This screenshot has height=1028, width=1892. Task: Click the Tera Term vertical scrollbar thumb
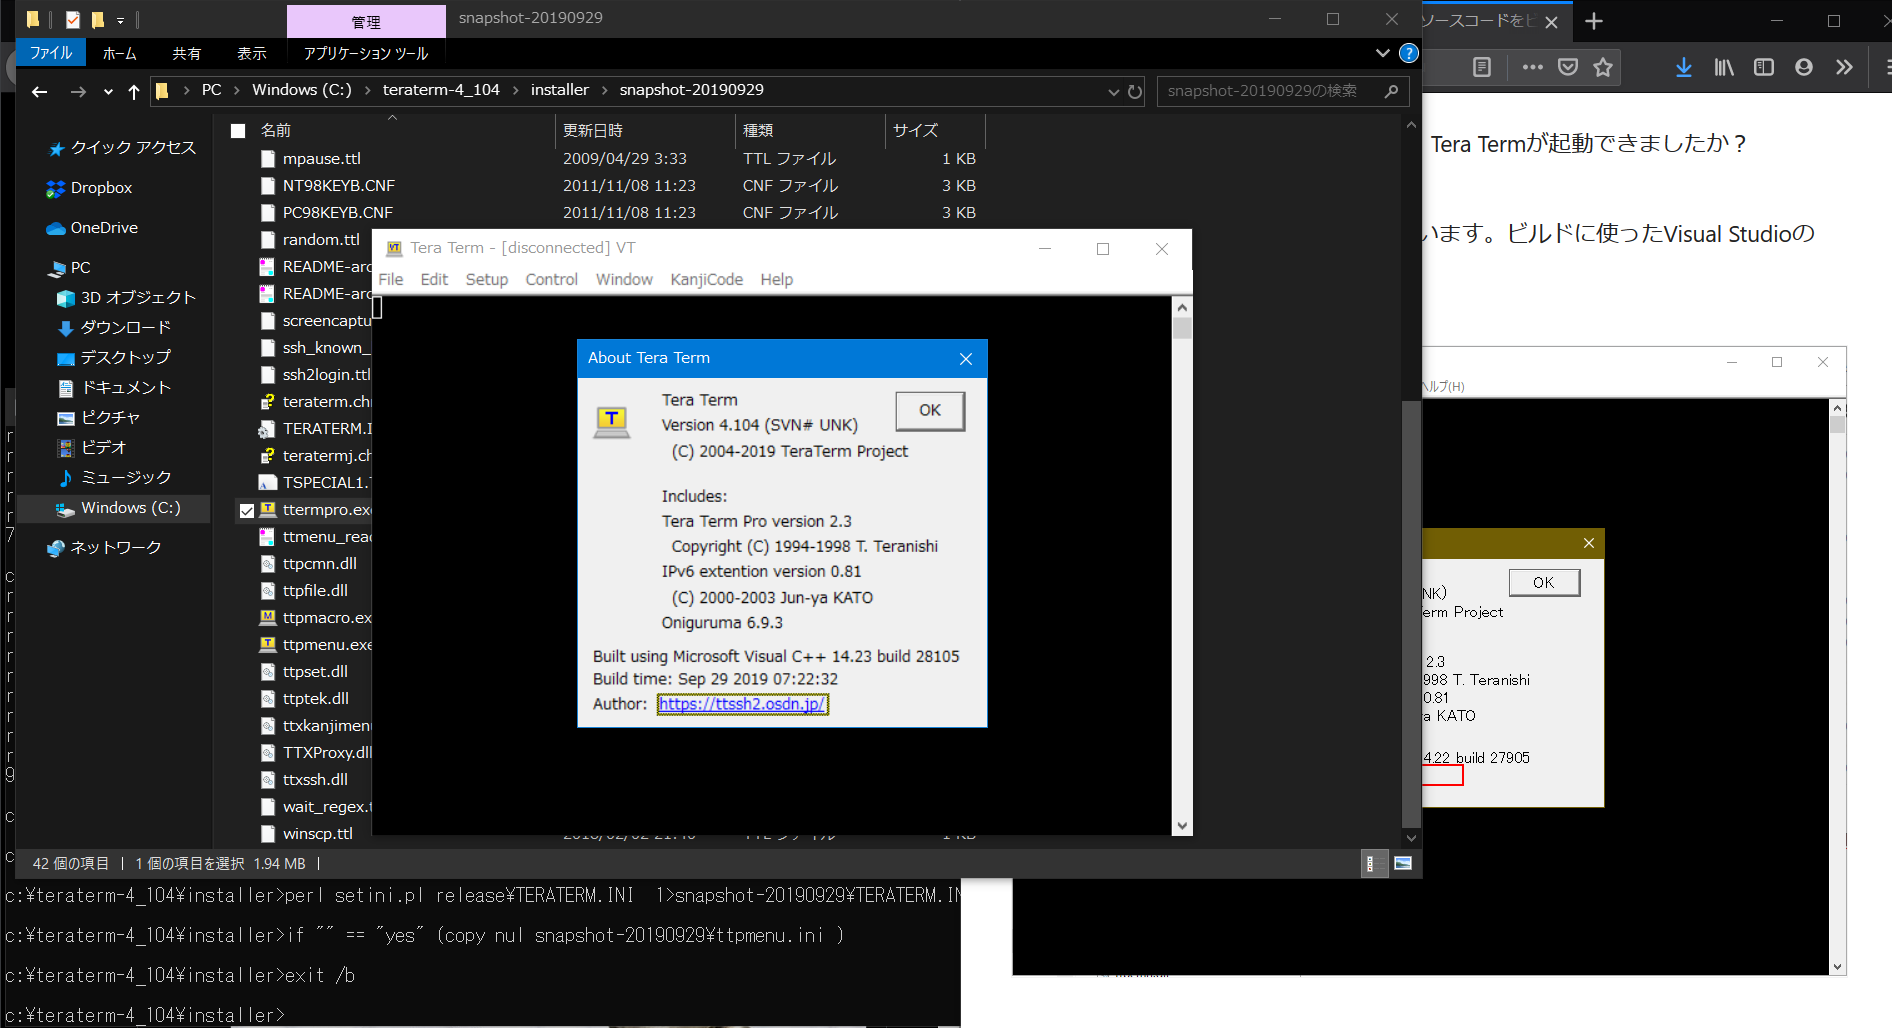(1182, 328)
